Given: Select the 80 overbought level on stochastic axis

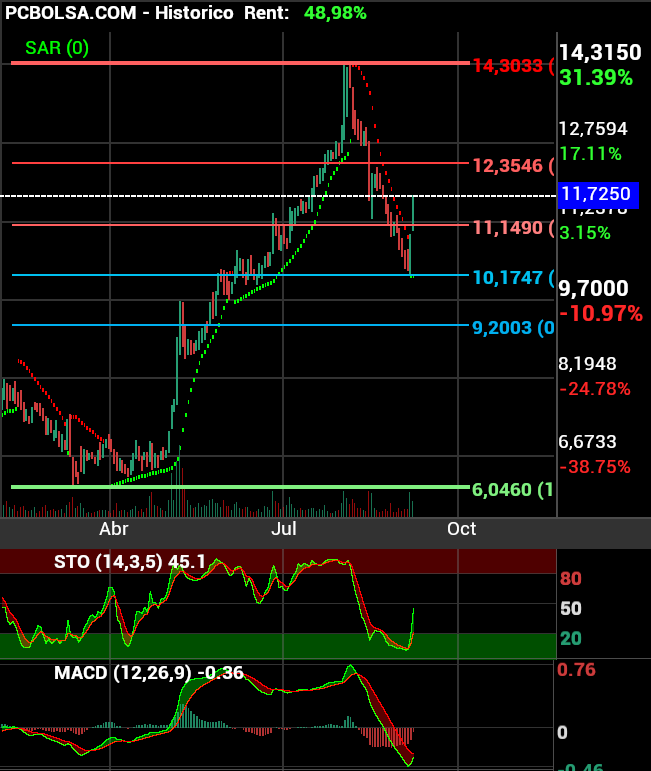Looking at the screenshot, I should pyautogui.click(x=571, y=578).
